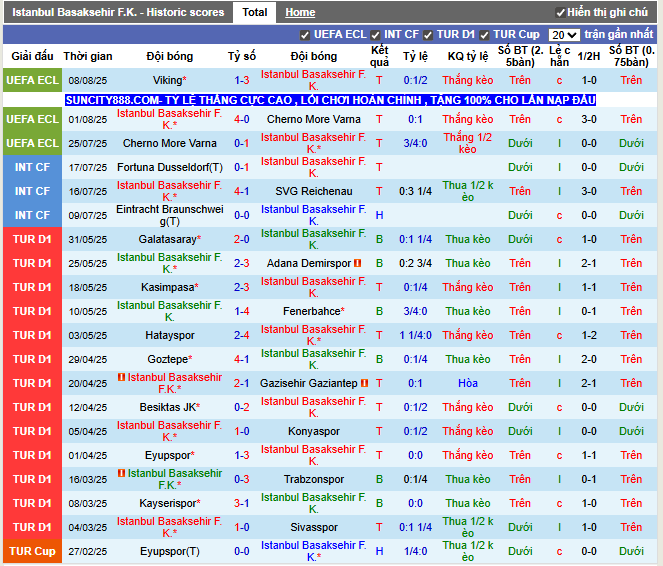Viewport: 663px width, 566px height.
Task: Click the date 09/07/25
Action: [88, 215]
